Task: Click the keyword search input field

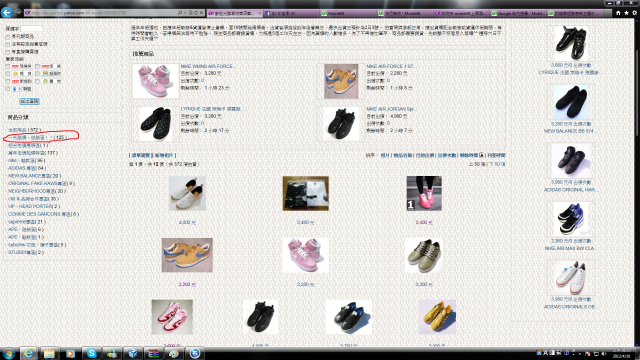Action: coord(31,29)
